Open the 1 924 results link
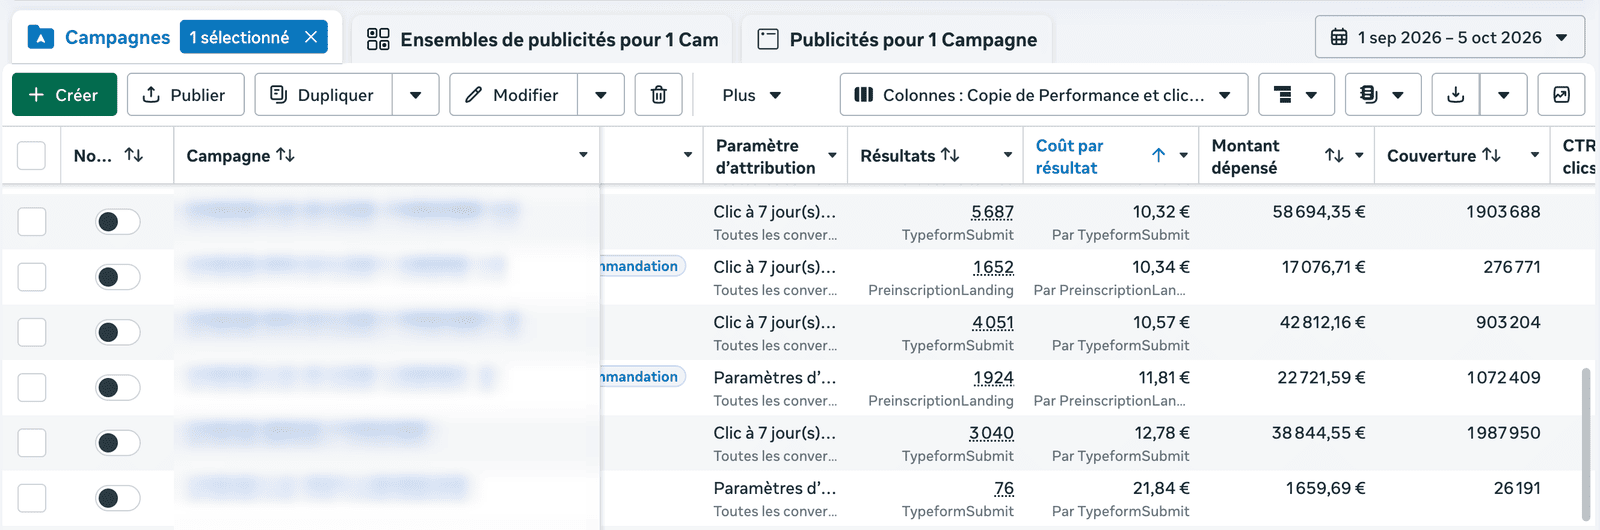The width and height of the screenshot is (1600, 530). (x=993, y=378)
